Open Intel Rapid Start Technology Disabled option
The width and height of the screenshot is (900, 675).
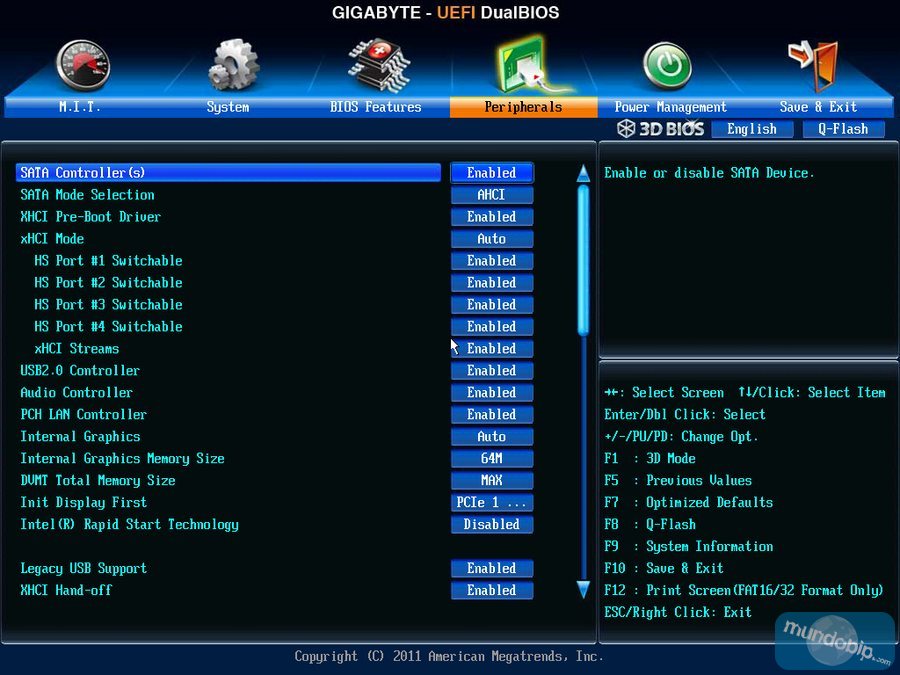(x=492, y=525)
